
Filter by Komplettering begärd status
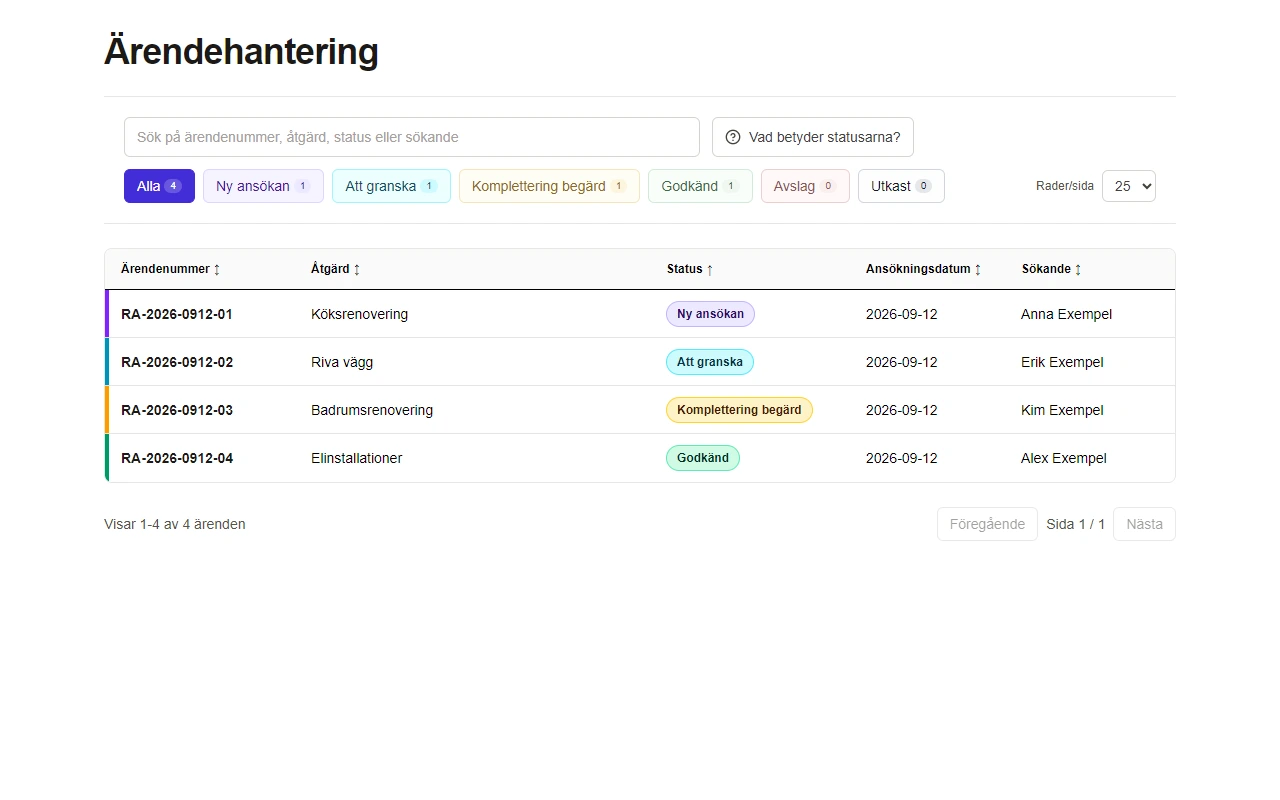click(x=549, y=186)
